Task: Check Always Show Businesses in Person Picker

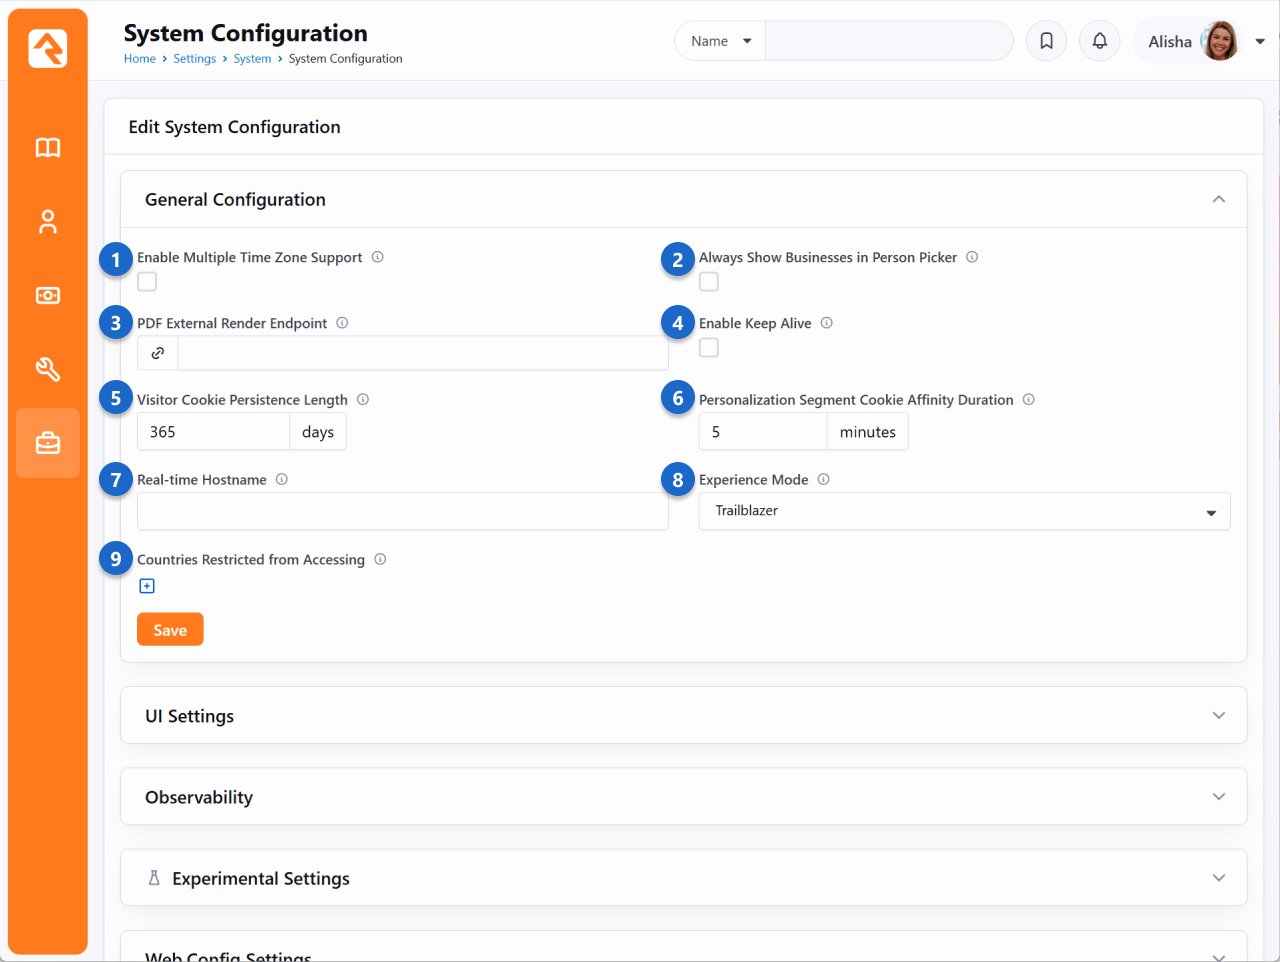Action: pos(709,282)
